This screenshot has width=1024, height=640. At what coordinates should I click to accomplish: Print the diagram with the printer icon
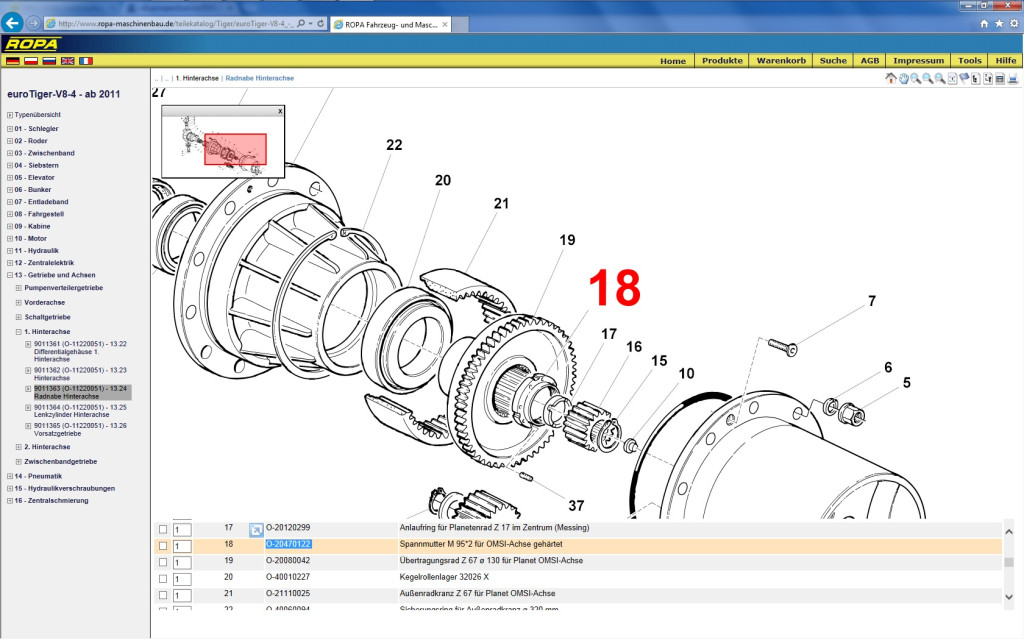[1012, 79]
